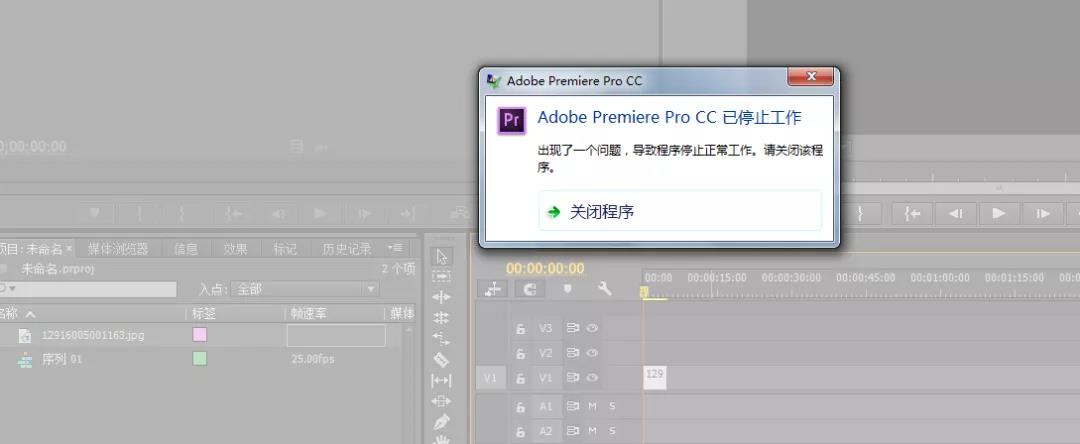
Task: Add marker in the timeline header
Action: (568, 289)
